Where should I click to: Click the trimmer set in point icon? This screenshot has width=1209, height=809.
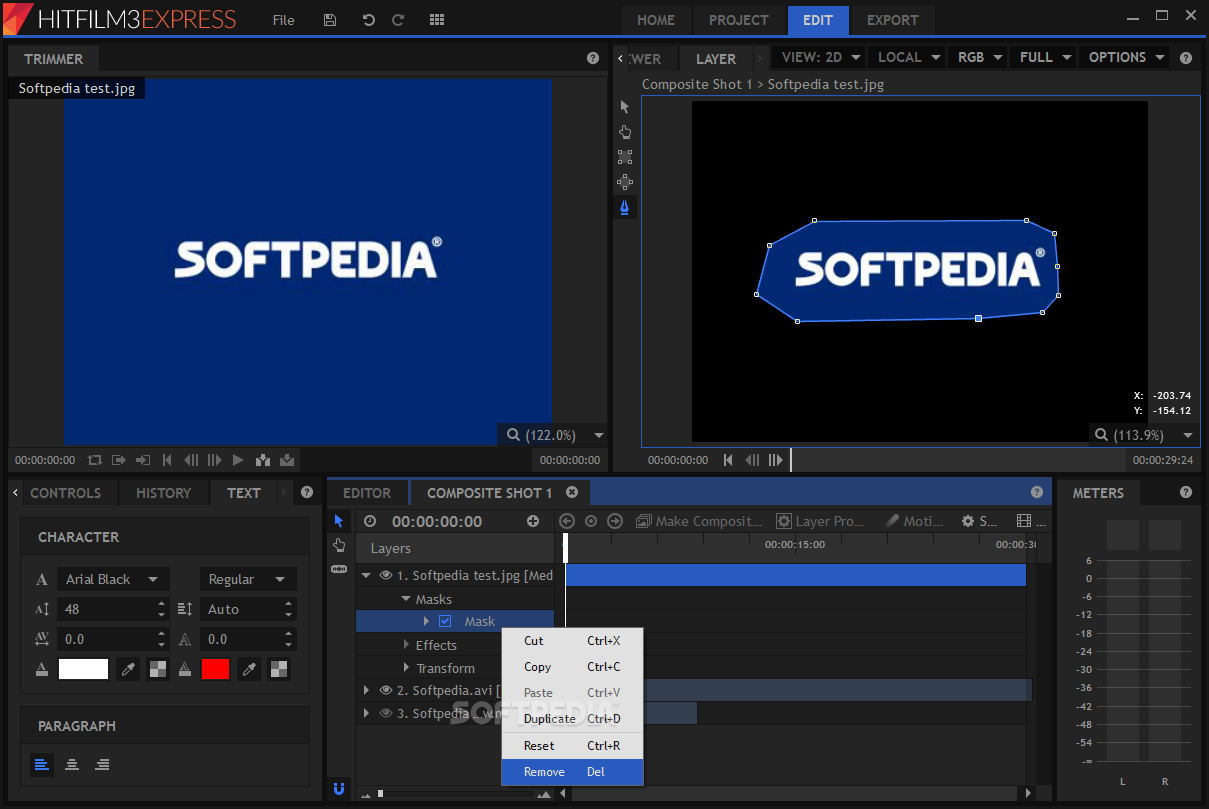point(119,460)
